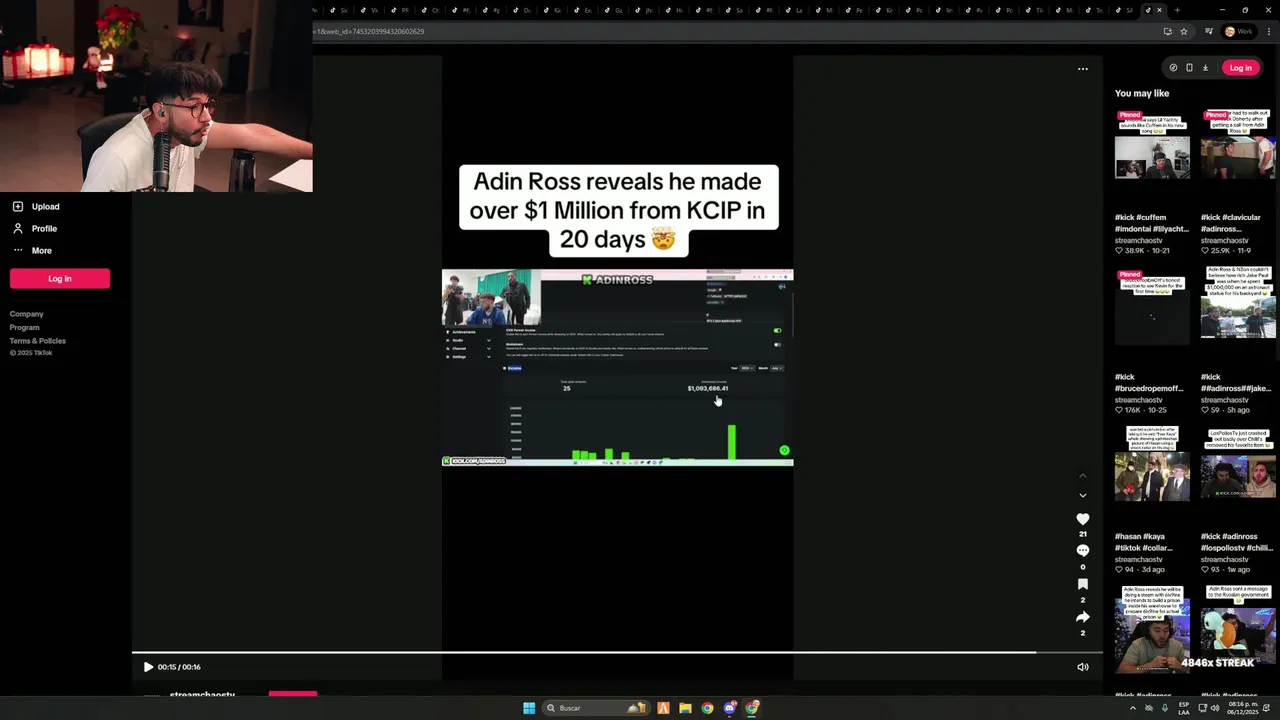Click the coin icon in top pill

point(1173,68)
